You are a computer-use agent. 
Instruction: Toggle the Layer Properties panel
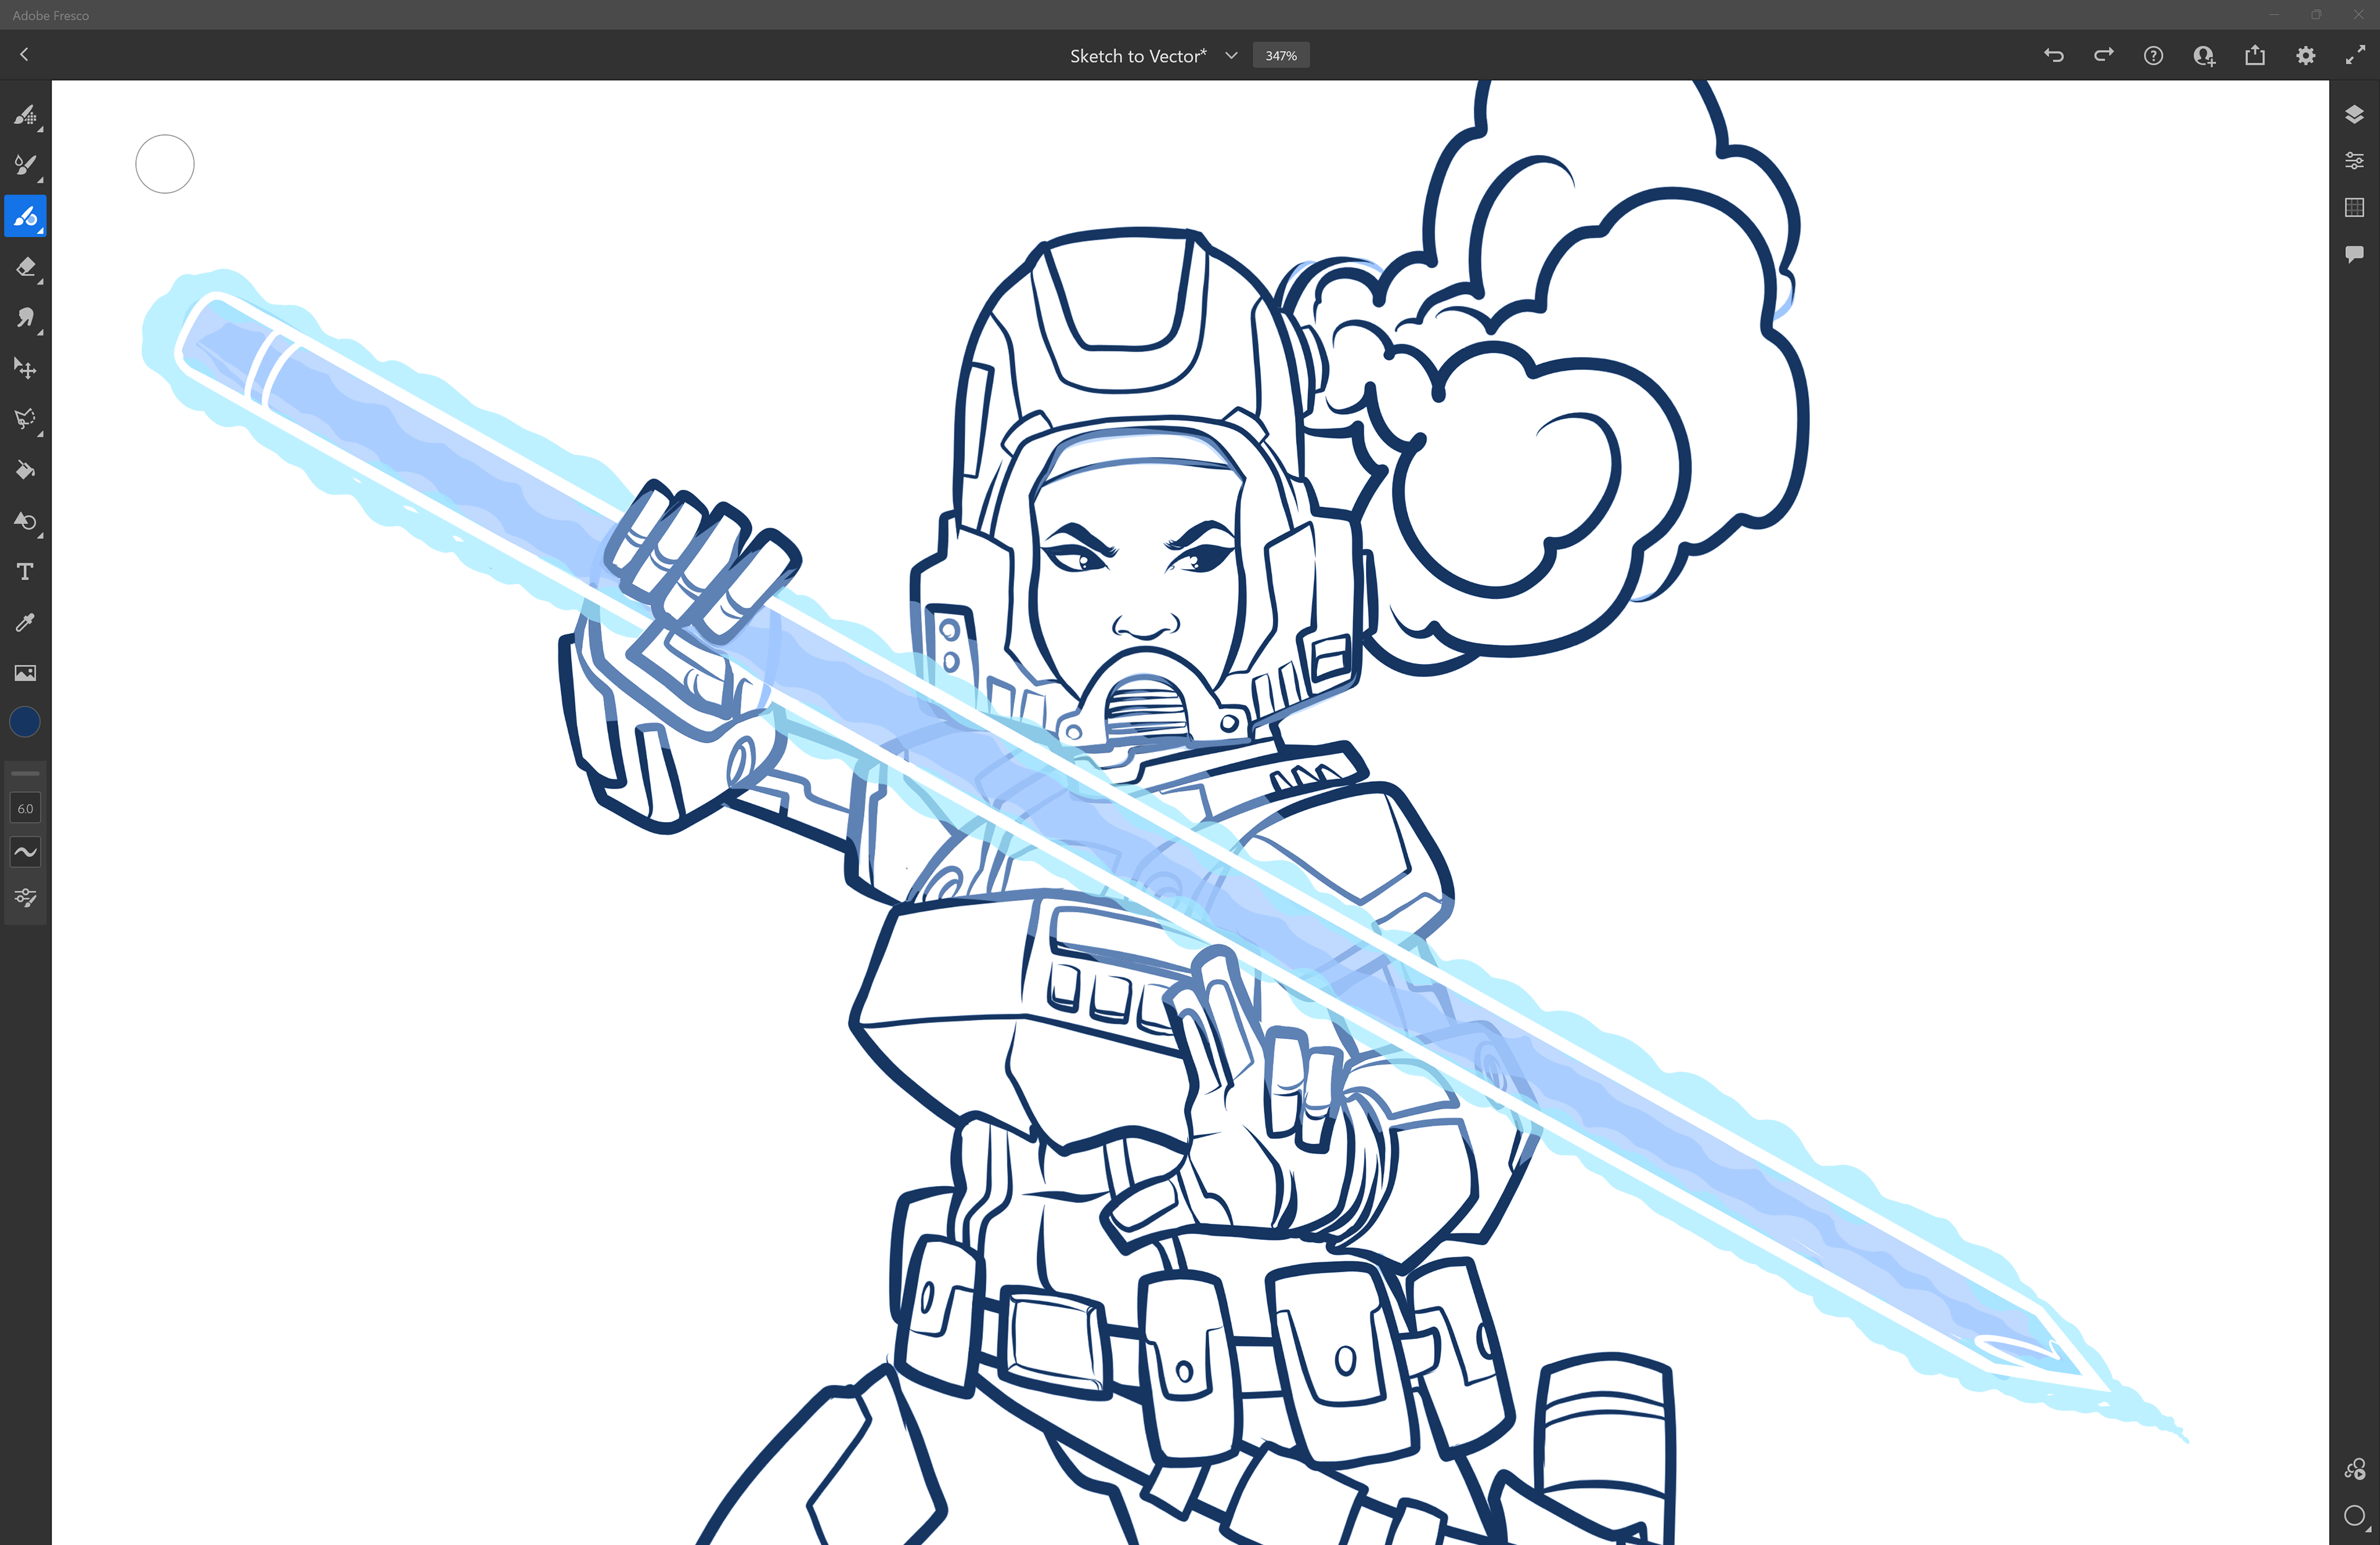tap(2354, 160)
